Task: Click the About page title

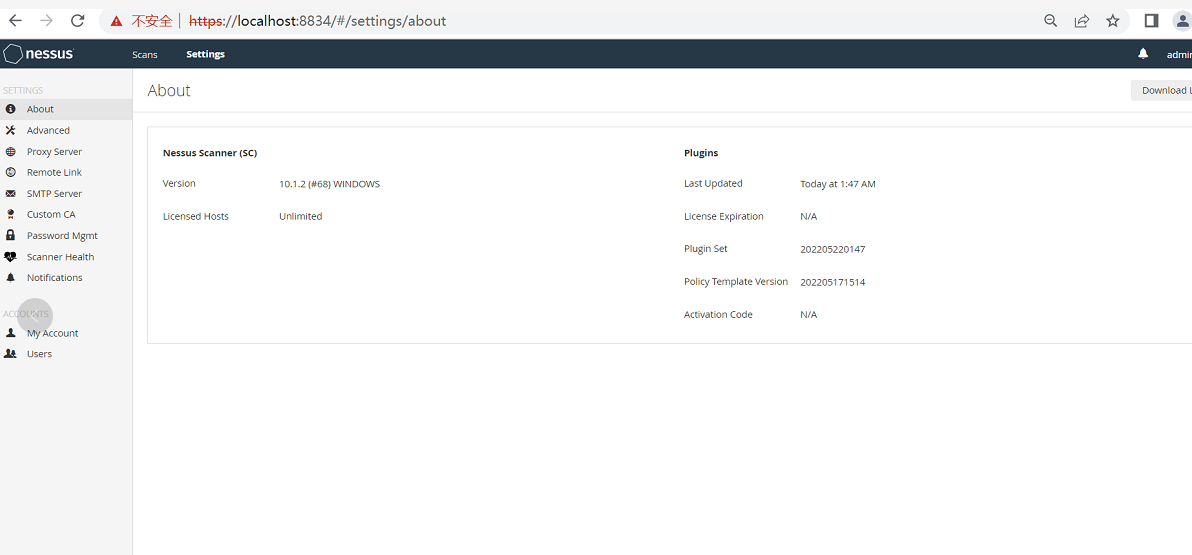Action: (x=169, y=90)
